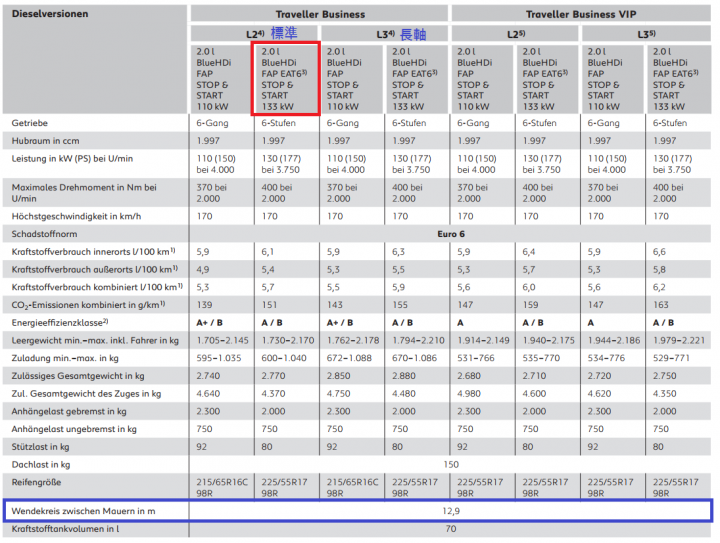The height and width of the screenshot is (543, 720).
Task: Select the Hubraum in ccm row label
Action: (45, 141)
